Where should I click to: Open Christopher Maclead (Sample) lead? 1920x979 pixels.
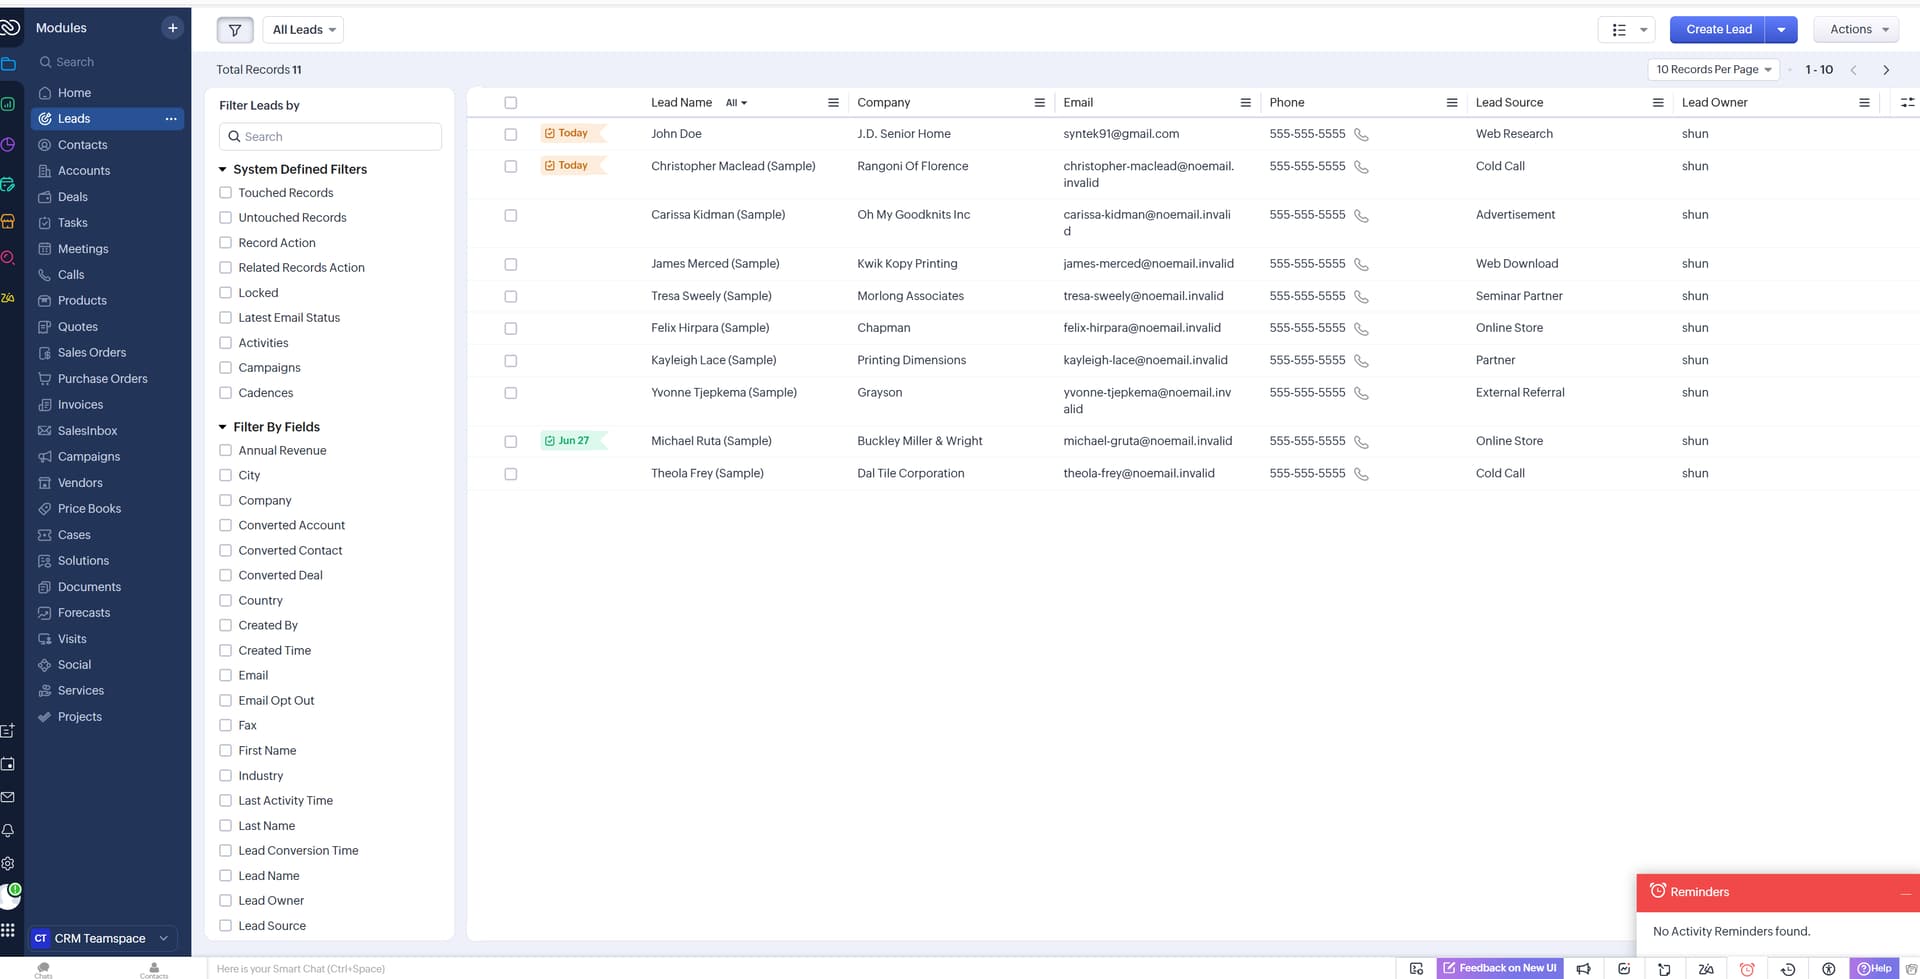(x=733, y=166)
